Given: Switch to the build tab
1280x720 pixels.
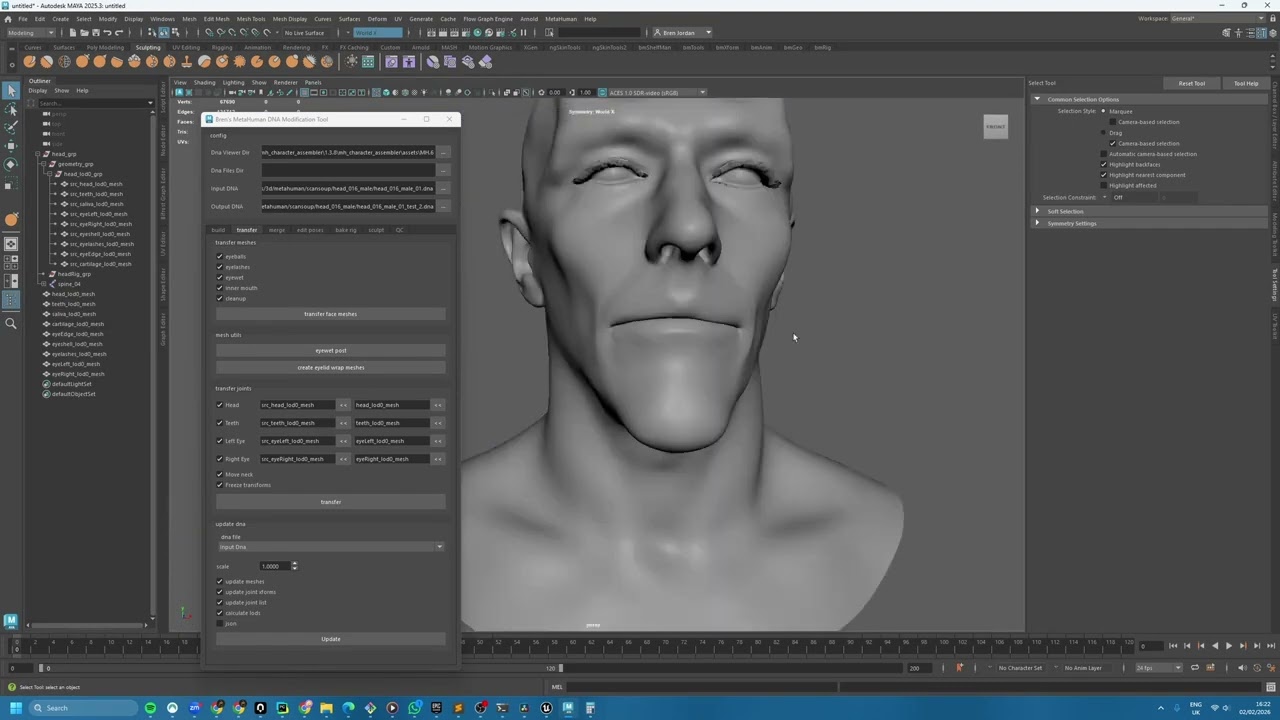Looking at the screenshot, I should 218,230.
